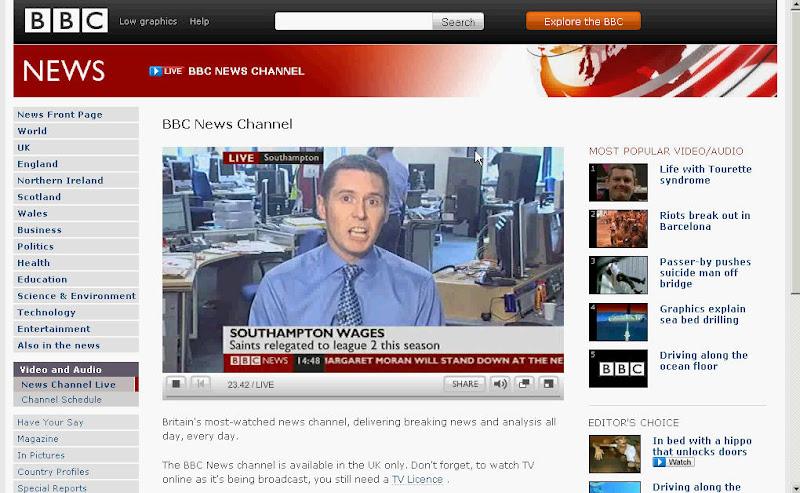Open the Low graphics link
The height and width of the screenshot is (493, 800).
click(148, 21)
